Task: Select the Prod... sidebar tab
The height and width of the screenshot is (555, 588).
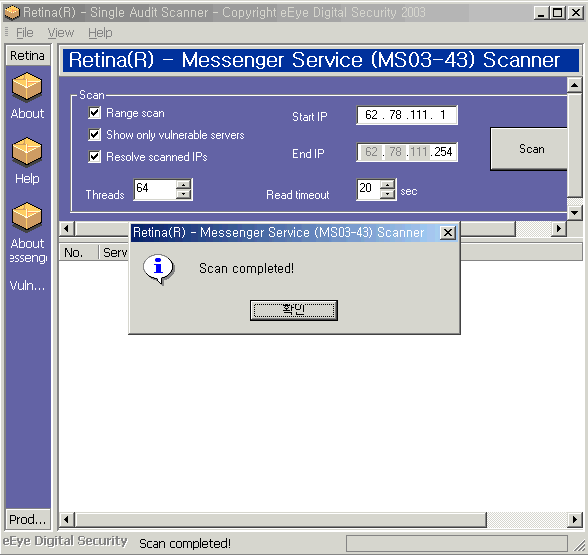Action: coord(28,520)
